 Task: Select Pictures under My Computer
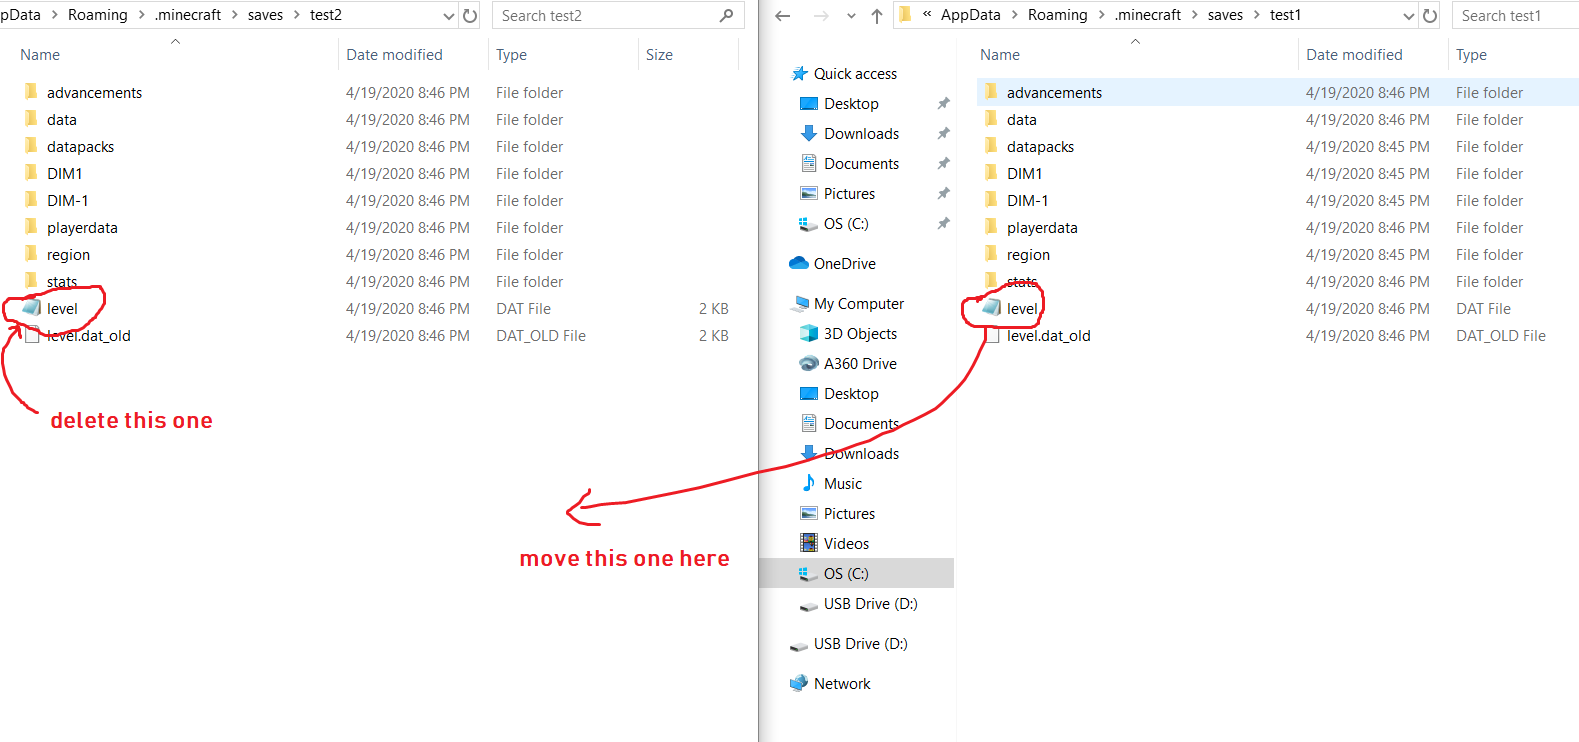tap(849, 513)
